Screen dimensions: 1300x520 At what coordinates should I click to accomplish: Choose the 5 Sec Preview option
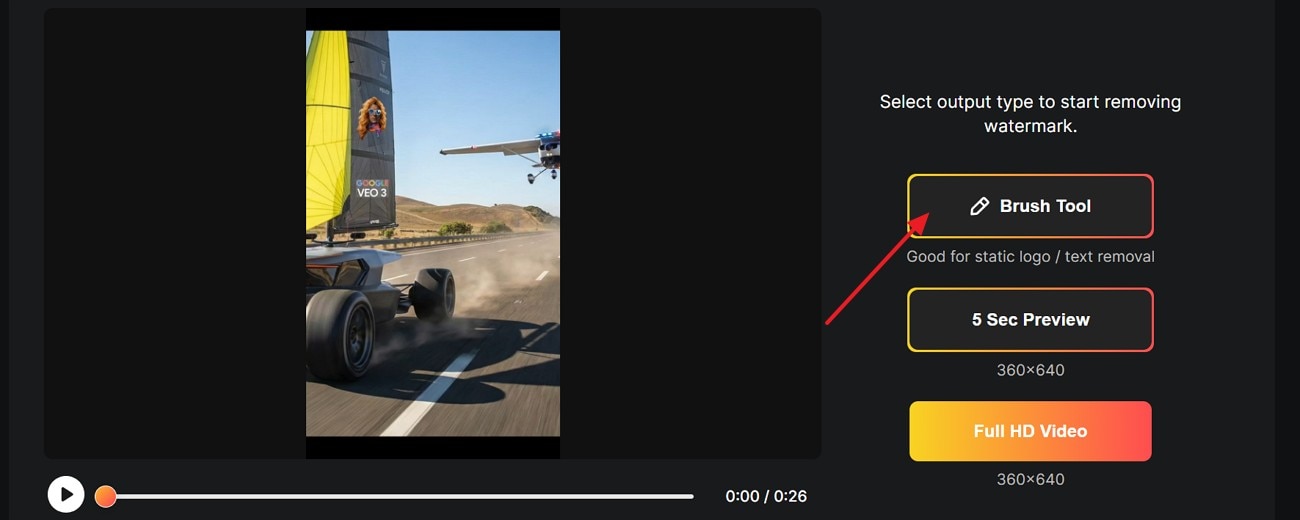point(1030,320)
